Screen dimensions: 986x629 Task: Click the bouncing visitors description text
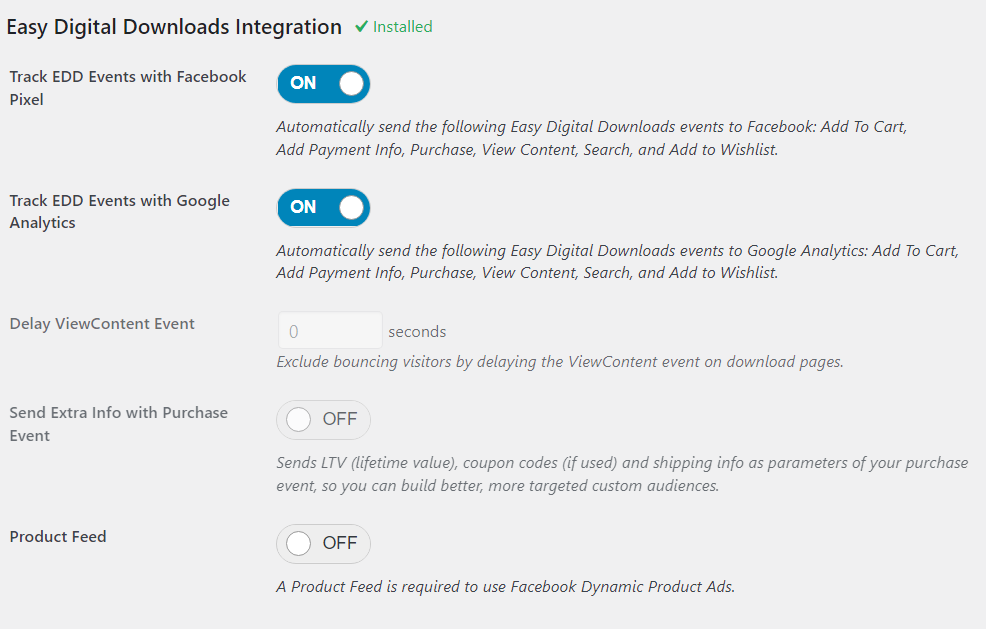pyautogui.click(x=559, y=362)
